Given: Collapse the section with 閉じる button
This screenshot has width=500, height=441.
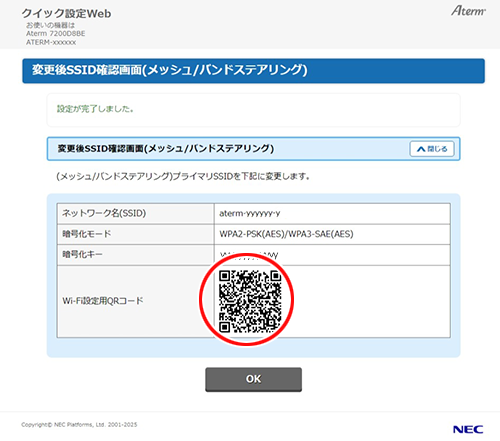Looking at the screenshot, I should click(432, 149).
